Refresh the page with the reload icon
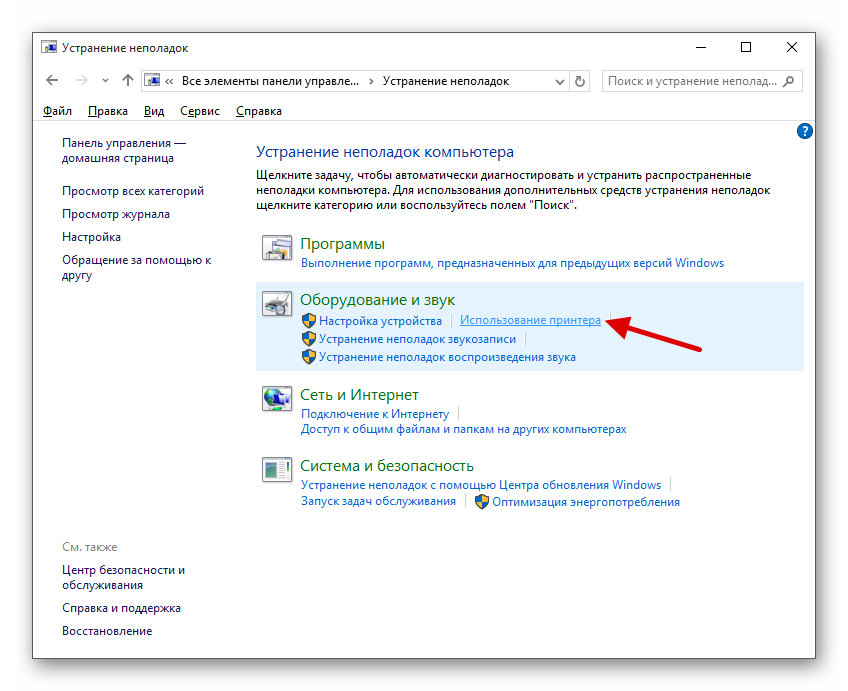Viewport: 848px width, 691px height. [x=581, y=81]
